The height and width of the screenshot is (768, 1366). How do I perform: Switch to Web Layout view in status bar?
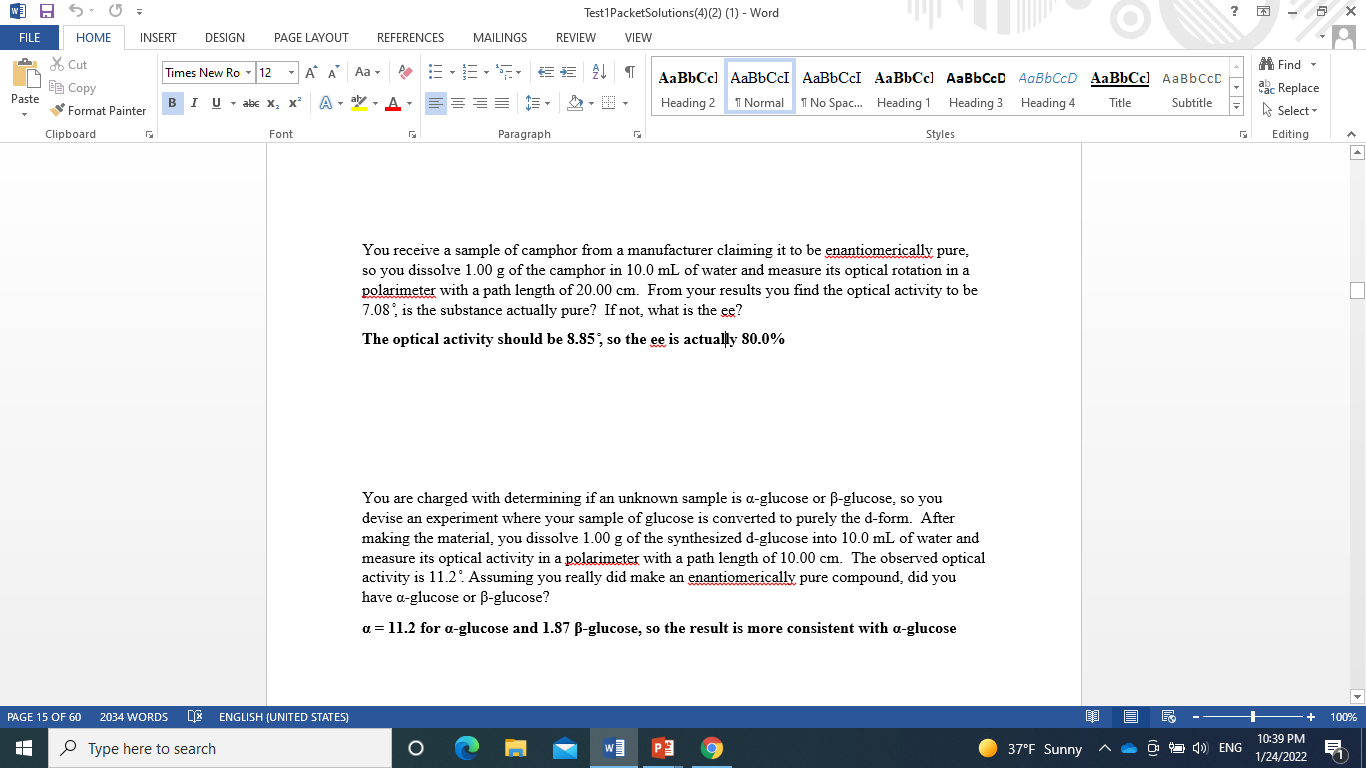[x=1166, y=717]
